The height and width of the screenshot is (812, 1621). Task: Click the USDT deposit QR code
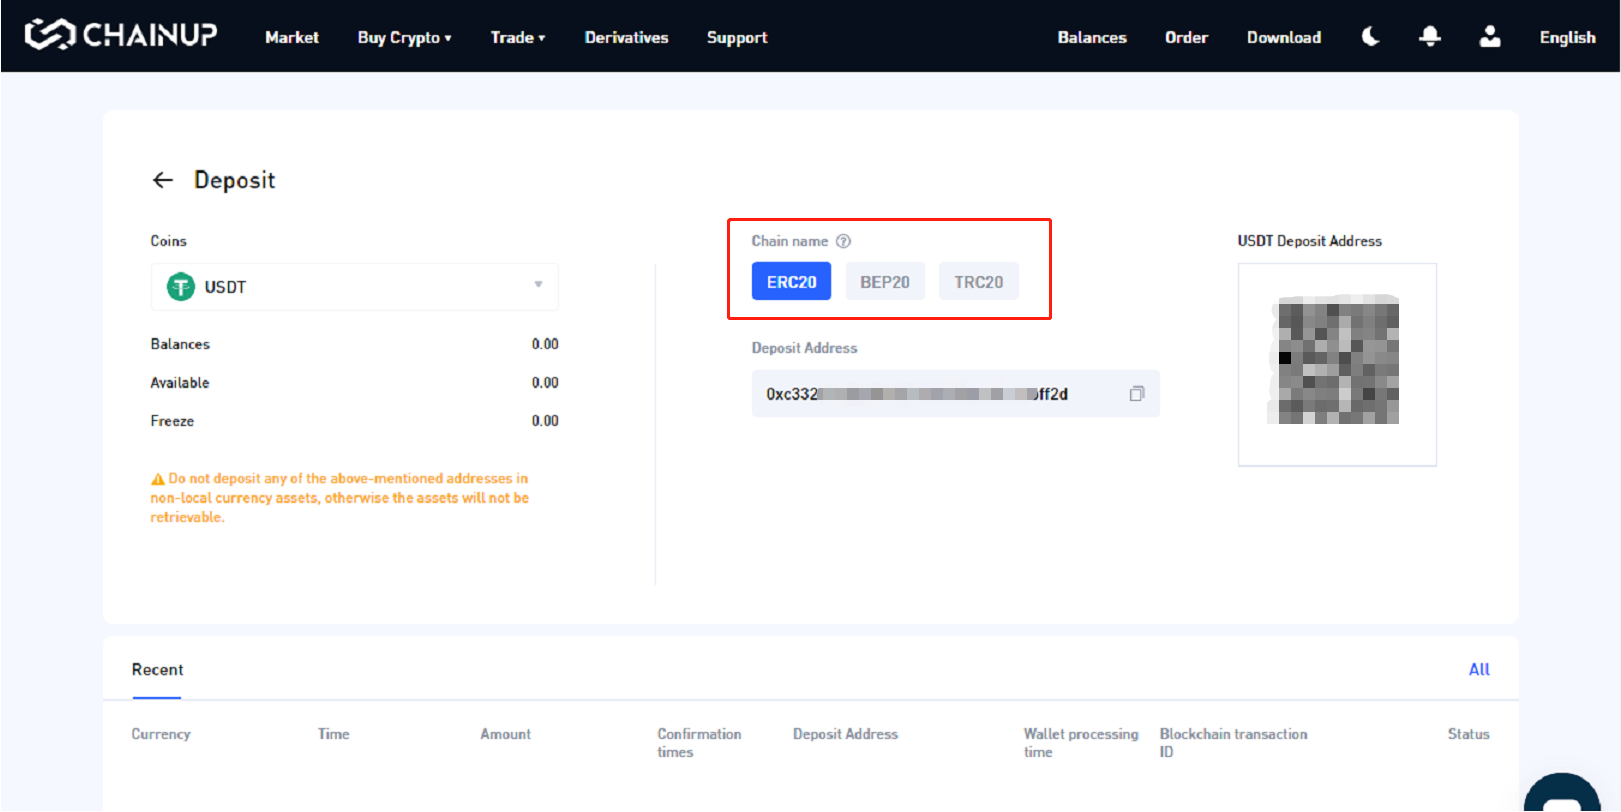pos(1337,360)
